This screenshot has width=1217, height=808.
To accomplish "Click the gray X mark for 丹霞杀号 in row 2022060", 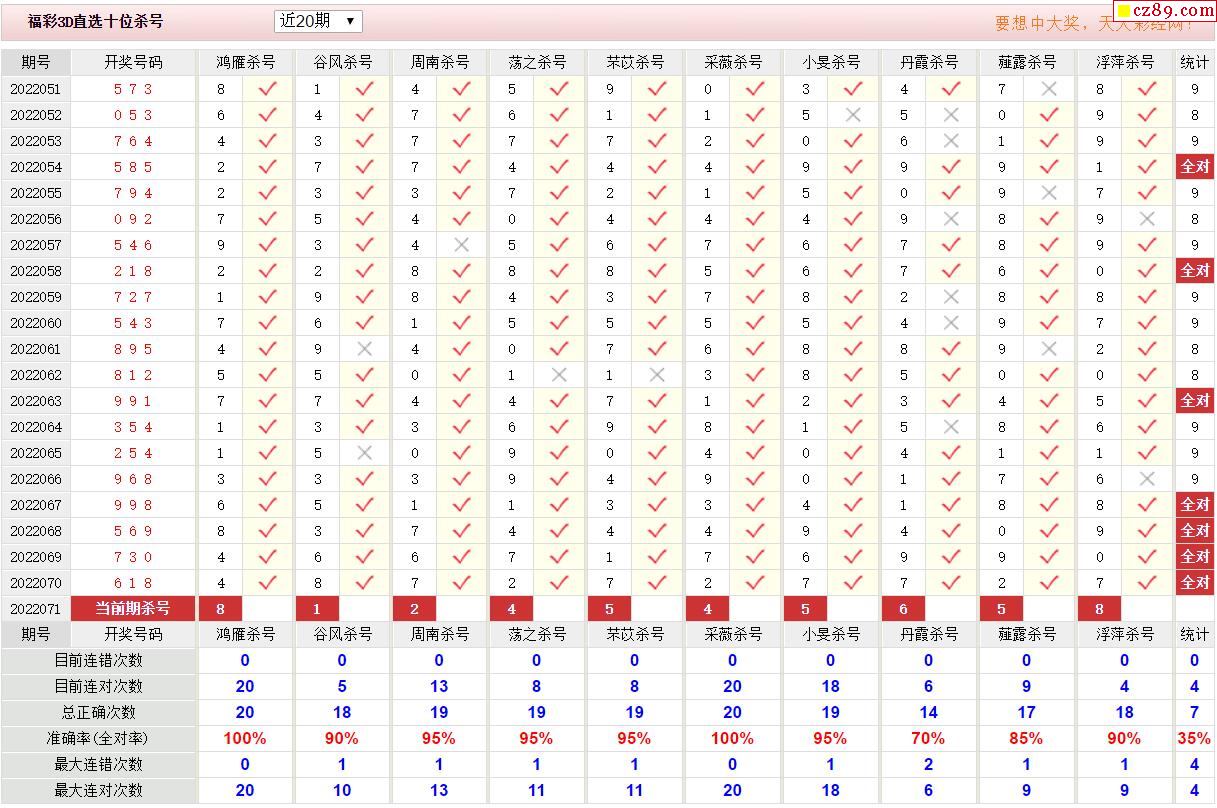I will 951,323.
